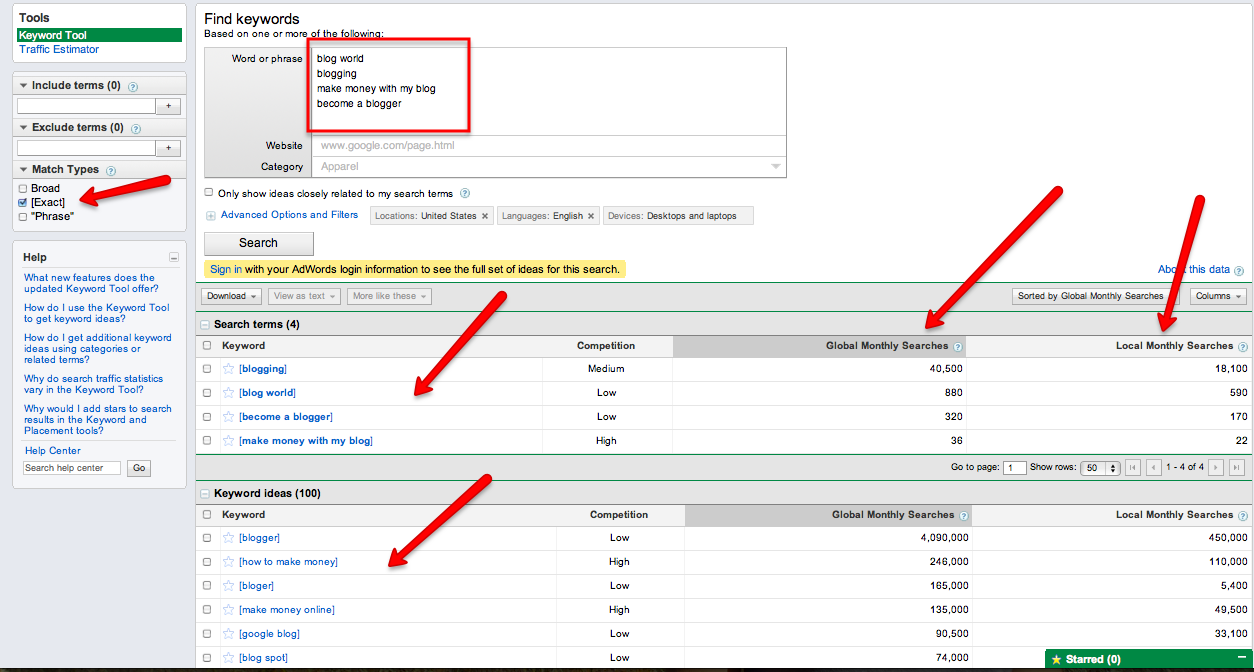Open the Columns dropdown
This screenshot has width=1254, height=672.
pos(1218,296)
